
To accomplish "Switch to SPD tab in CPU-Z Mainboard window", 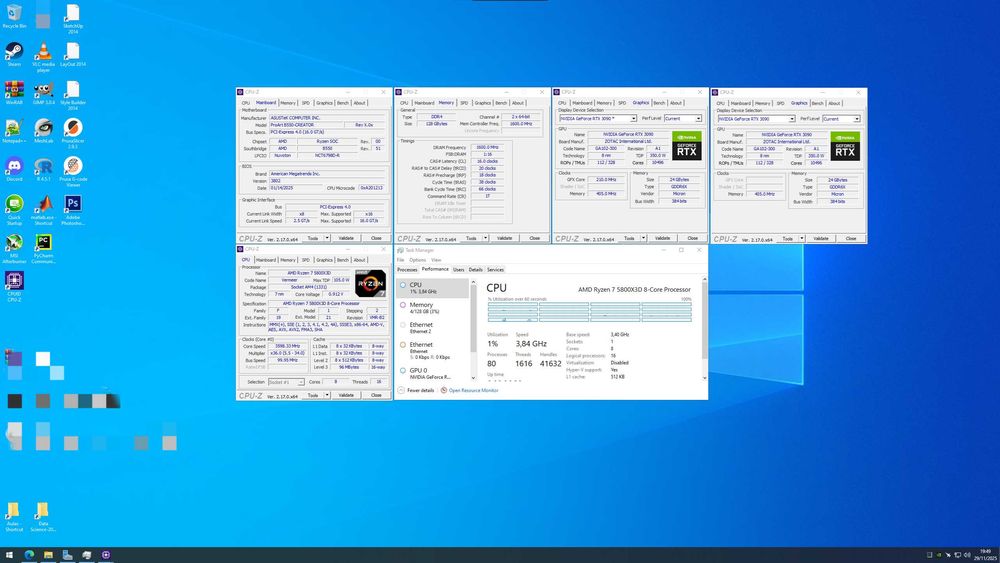I will [305, 103].
